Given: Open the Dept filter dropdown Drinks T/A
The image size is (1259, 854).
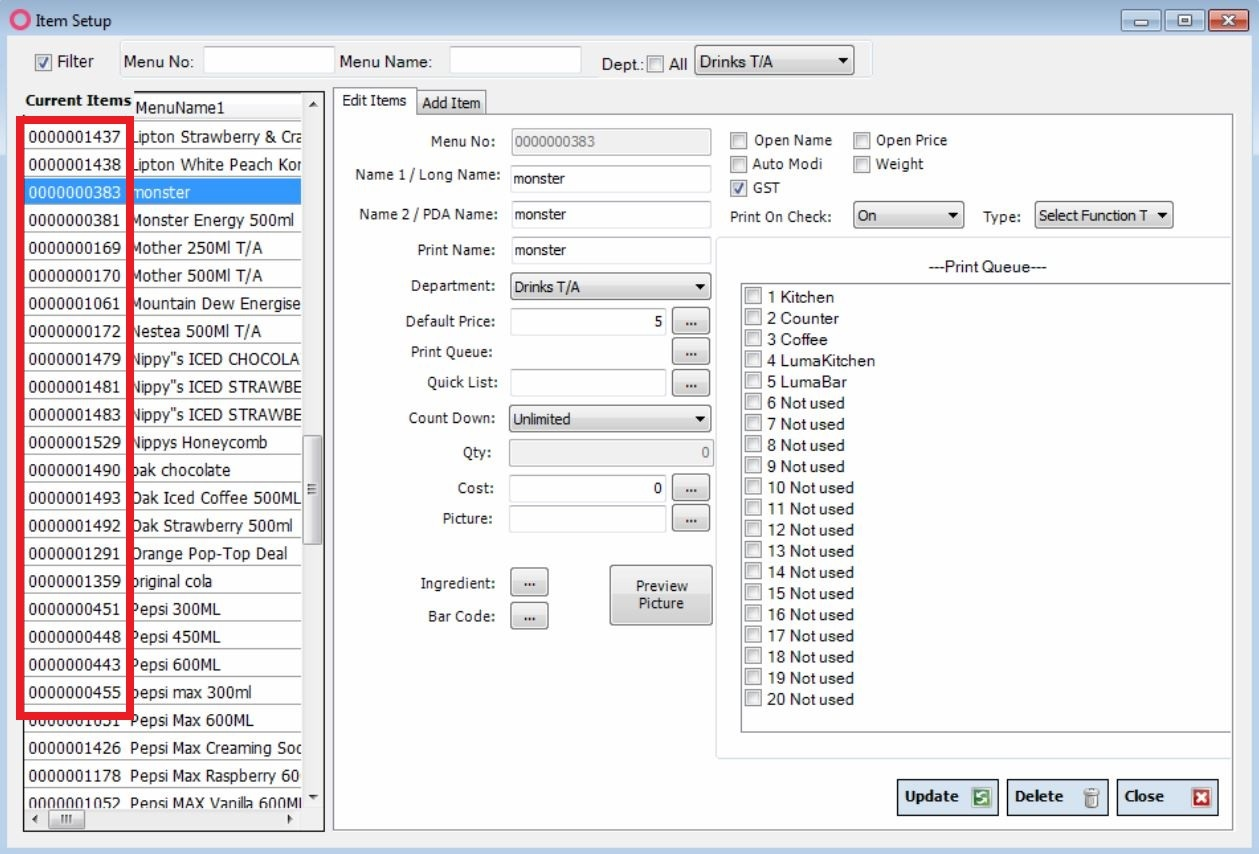Looking at the screenshot, I should click(774, 62).
